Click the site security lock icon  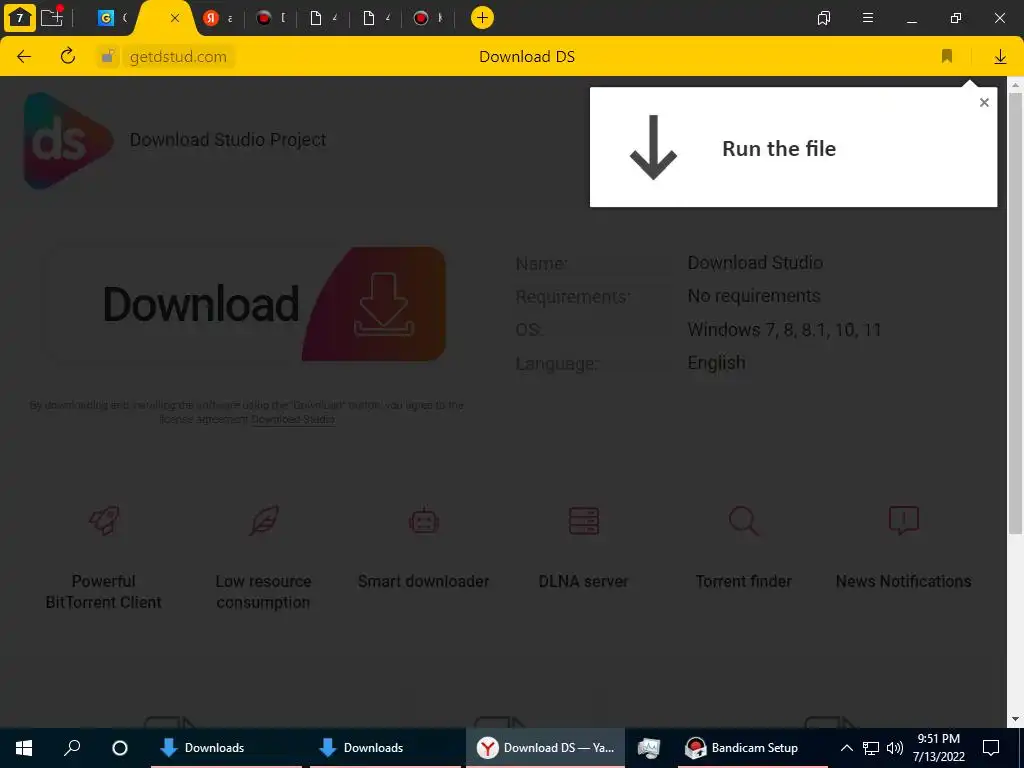click(108, 56)
